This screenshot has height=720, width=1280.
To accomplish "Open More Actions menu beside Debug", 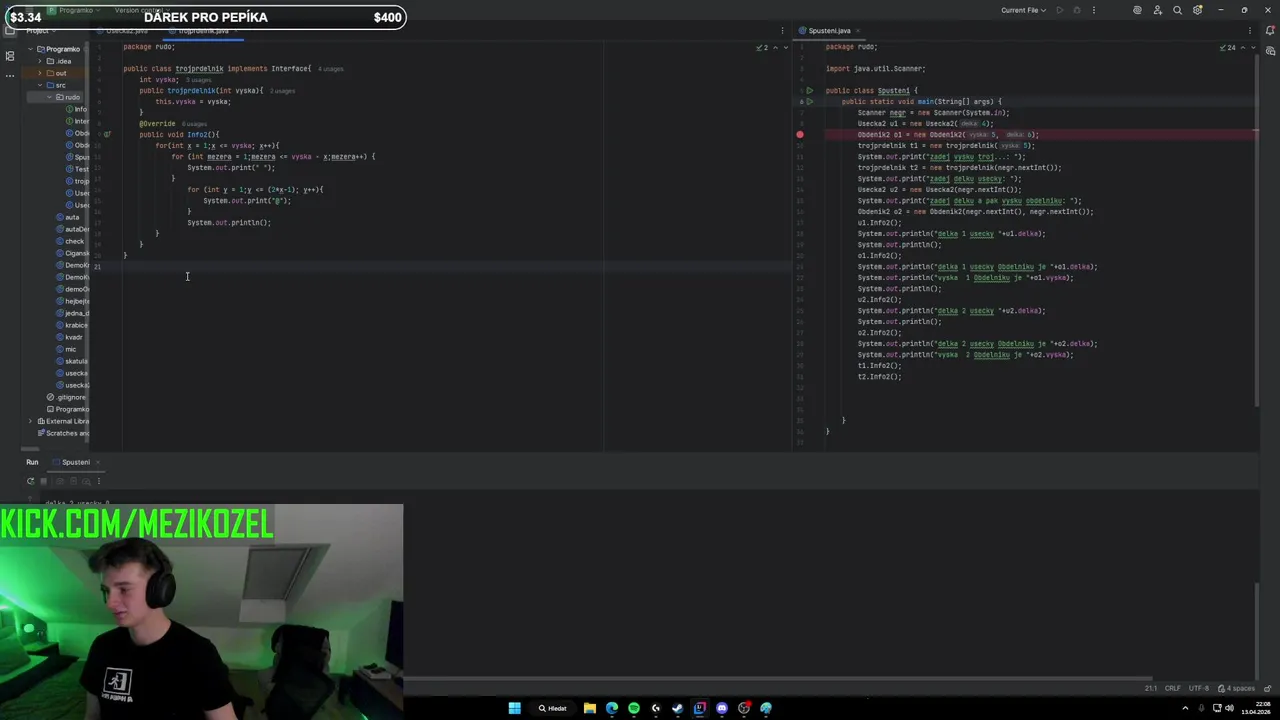I will [1093, 10].
